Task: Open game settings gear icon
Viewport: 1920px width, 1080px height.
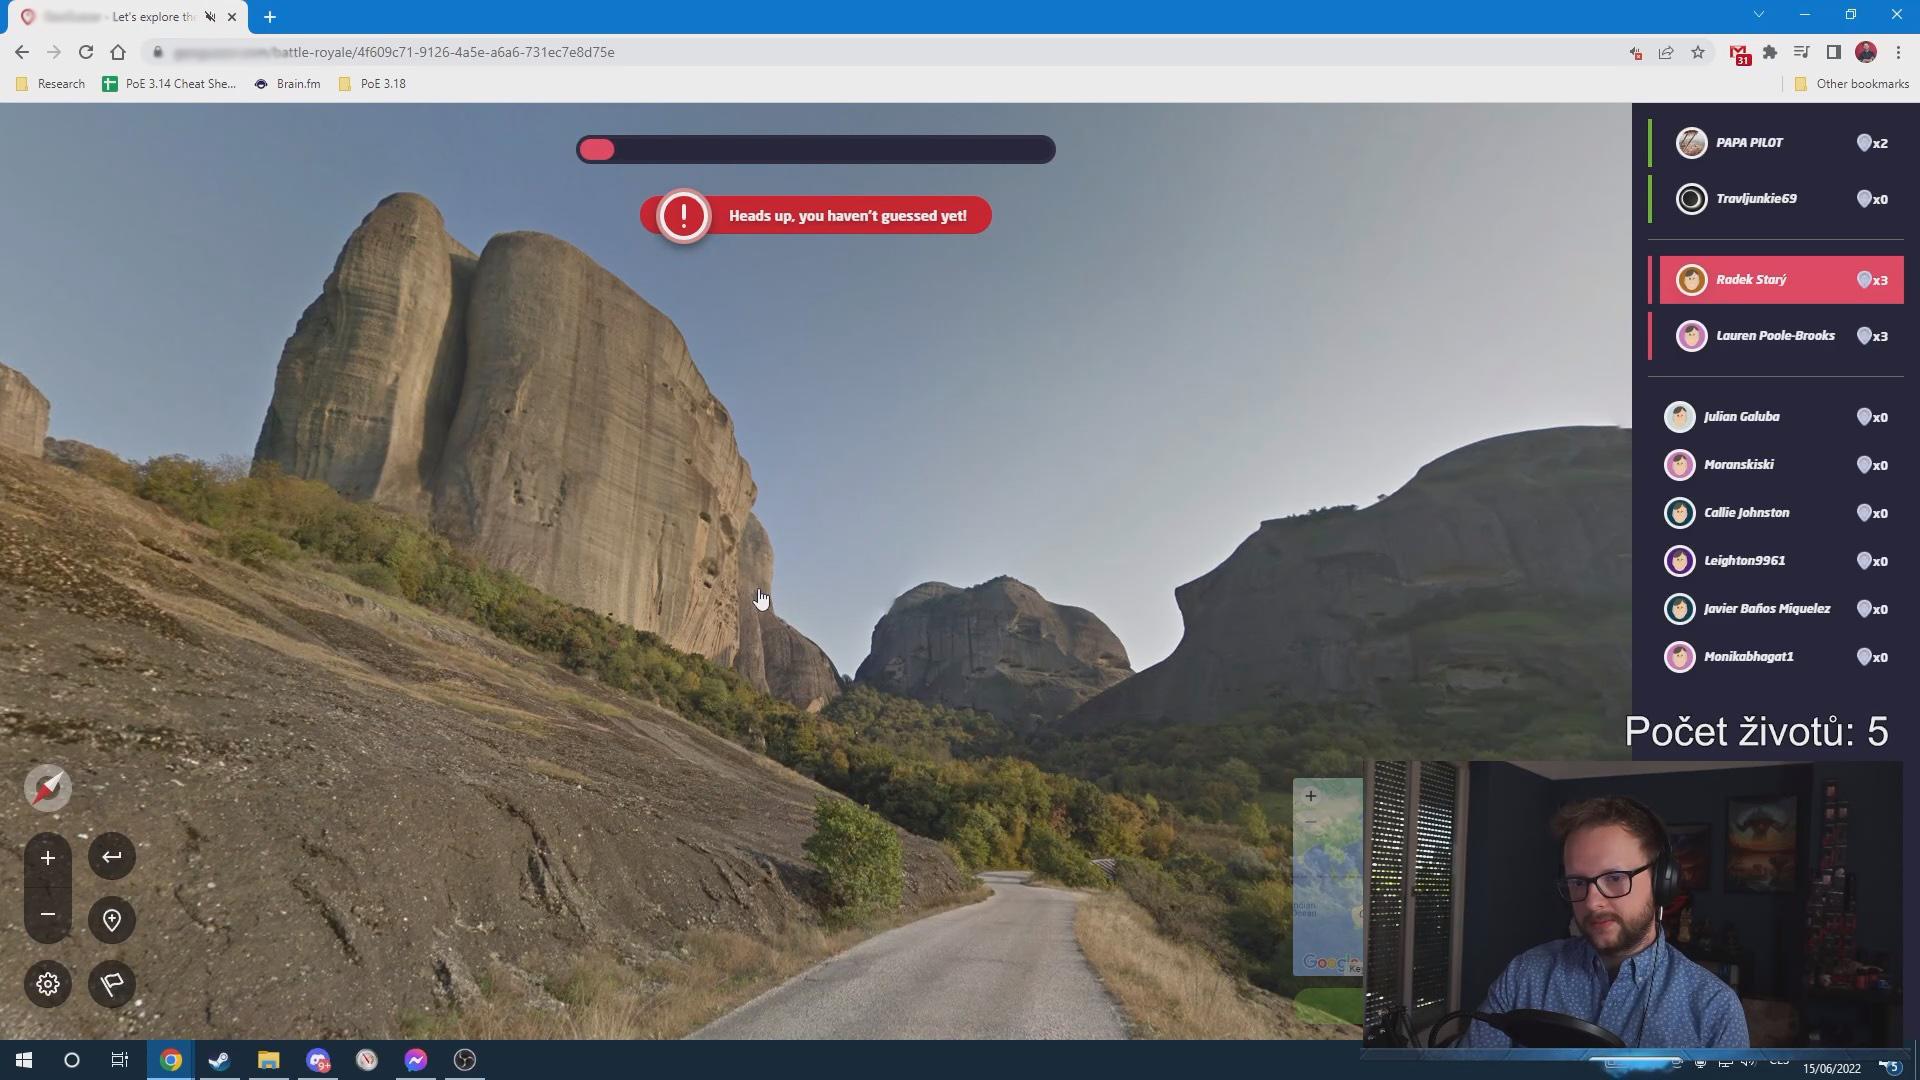Action: 47,984
